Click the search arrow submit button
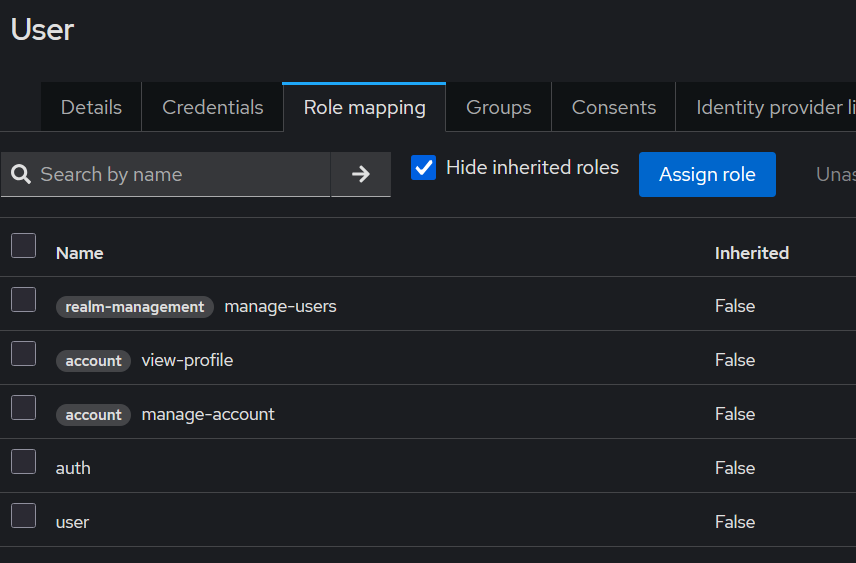 coord(361,175)
